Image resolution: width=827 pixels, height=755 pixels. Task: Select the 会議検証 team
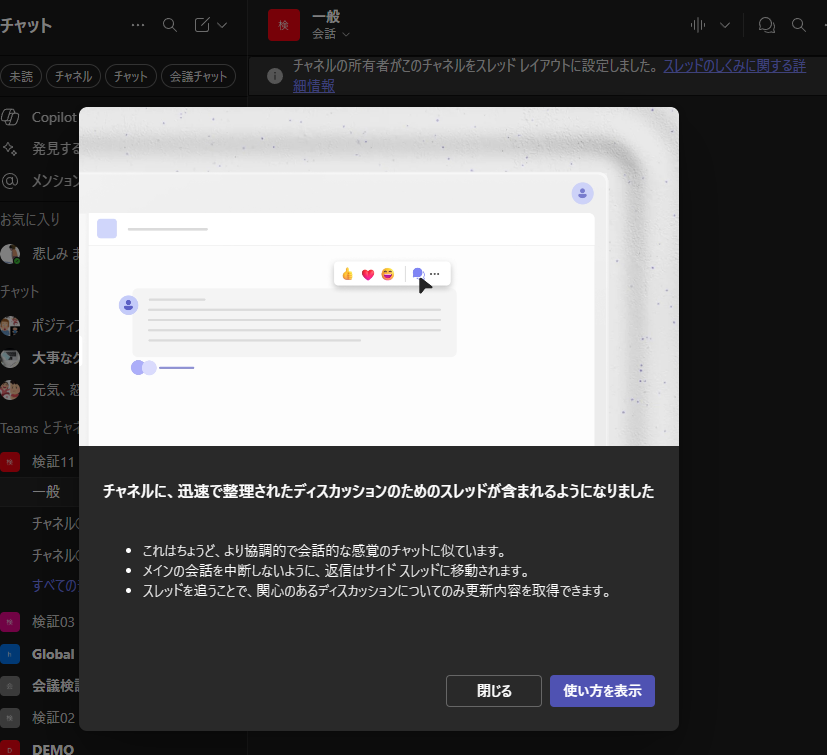click(40, 686)
